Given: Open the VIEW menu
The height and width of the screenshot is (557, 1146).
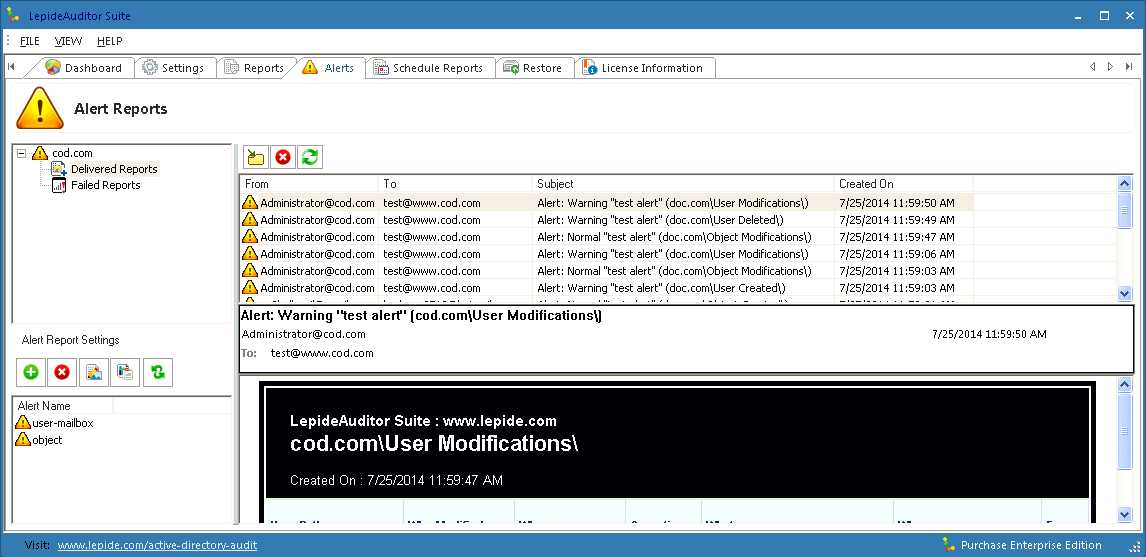Looking at the screenshot, I should [68, 41].
